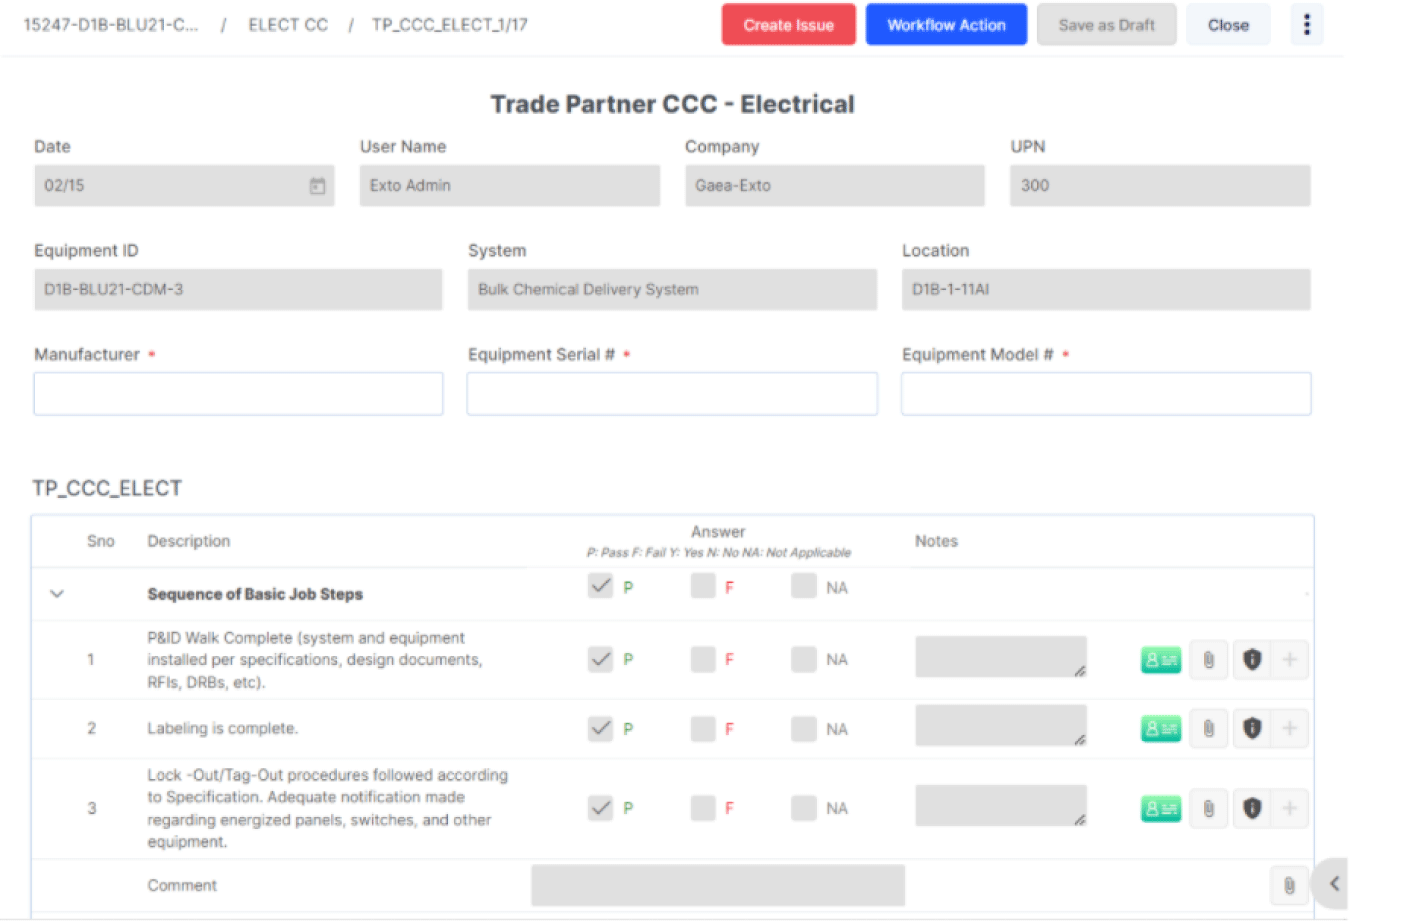Focus the Equipment Model # field
The height and width of the screenshot is (921, 1401).
[1106, 394]
